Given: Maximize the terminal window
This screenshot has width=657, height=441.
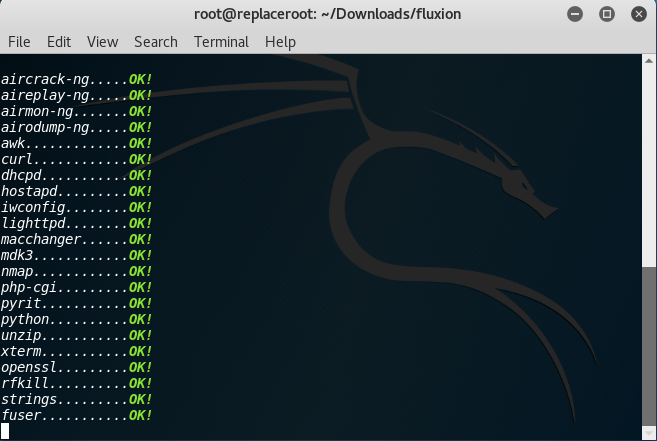Looking at the screenshot, I should 607,14.
